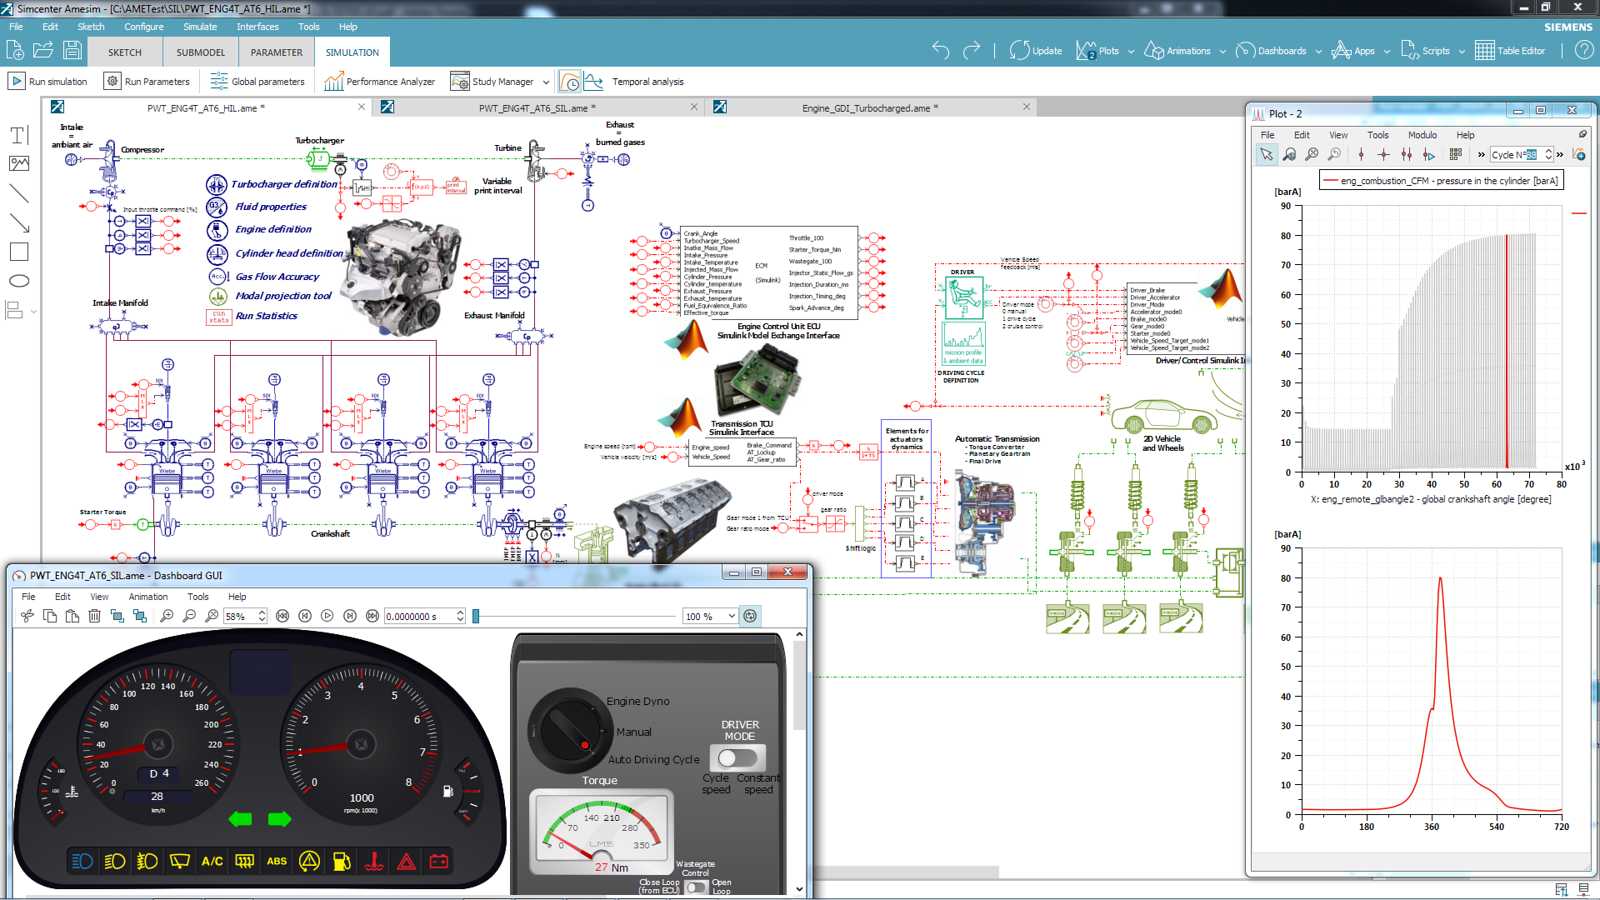
Task: Click the Open file folder icon
Action: (x=43, y=50)
